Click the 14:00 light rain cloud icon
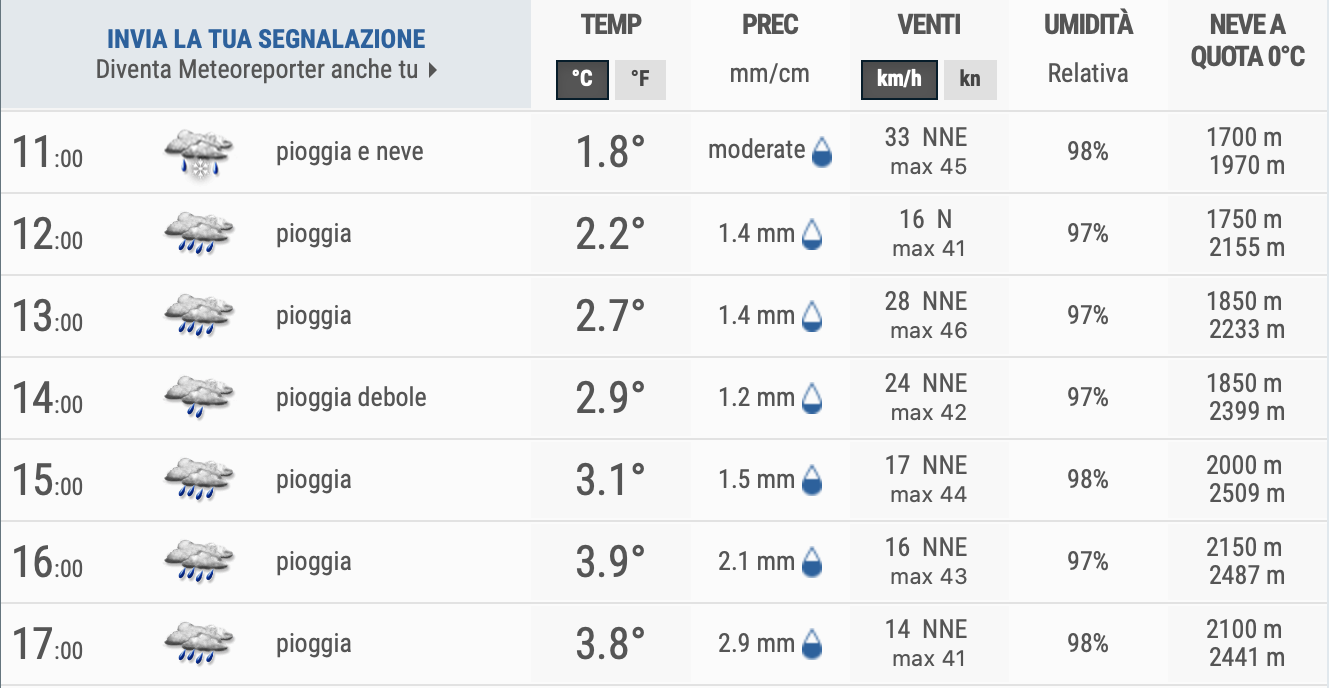This screenshot has width=1332, height=688. tap(198, 398)
